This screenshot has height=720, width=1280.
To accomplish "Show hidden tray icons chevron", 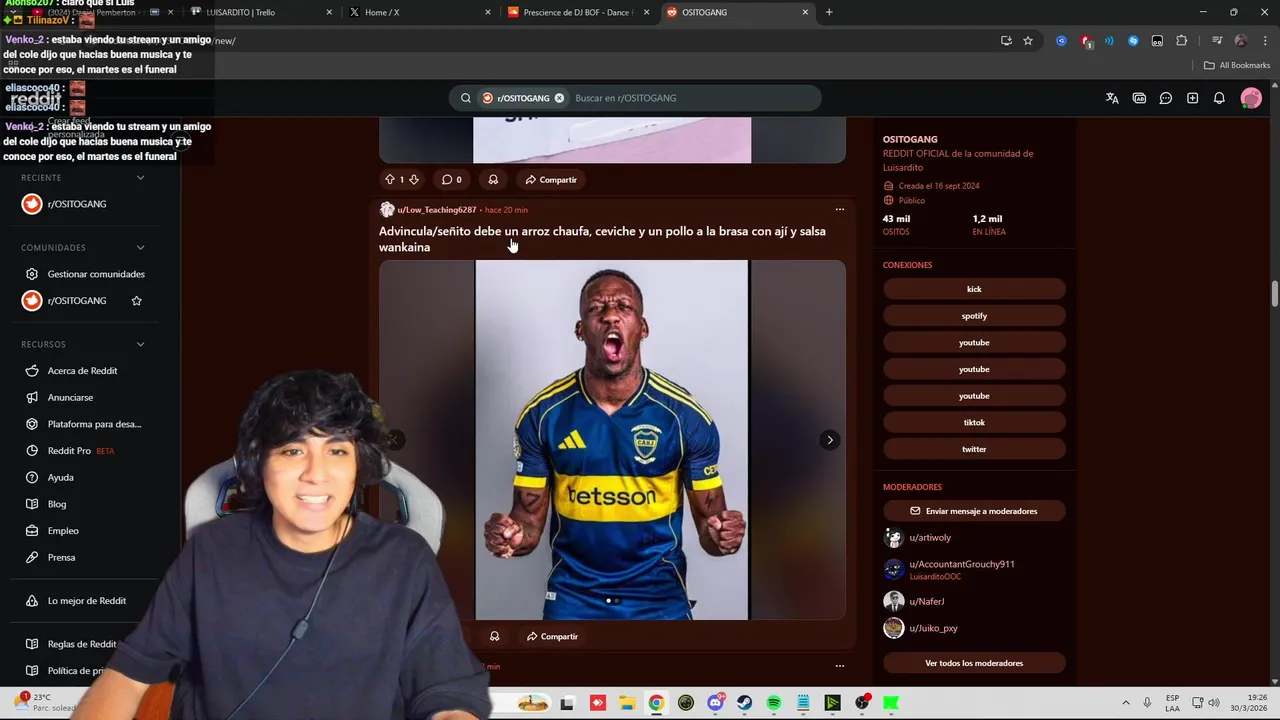I will (x=1125, y=703).
